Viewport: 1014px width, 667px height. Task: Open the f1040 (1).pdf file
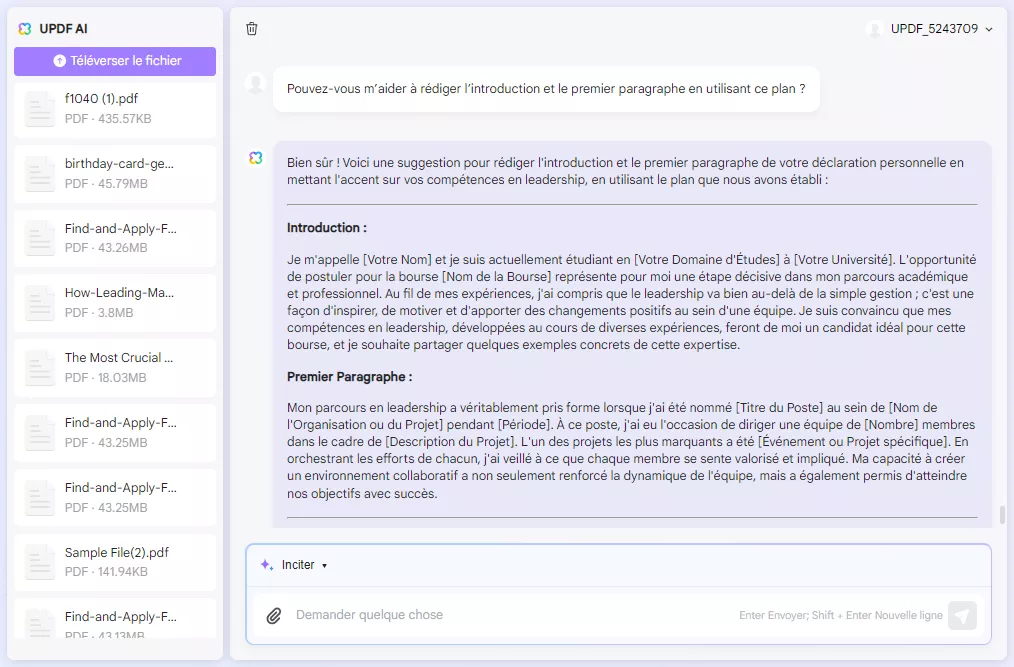tap(115, 109)
